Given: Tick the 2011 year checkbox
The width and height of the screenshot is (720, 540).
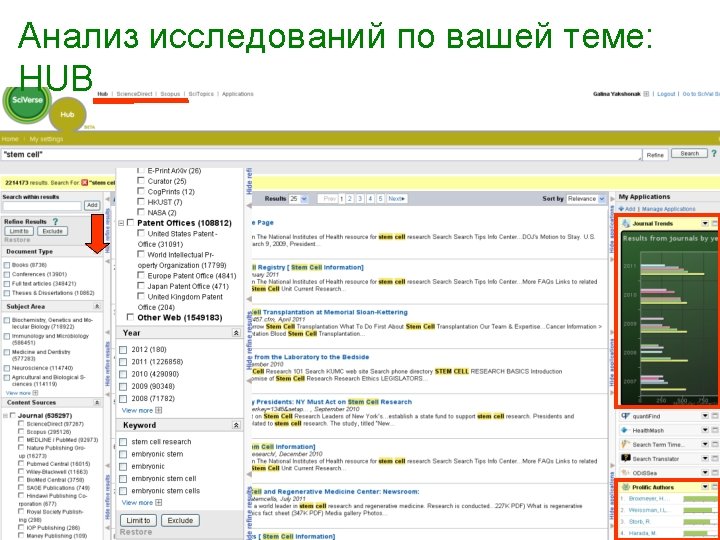Looking at the screenshot, I should [123, 362].
